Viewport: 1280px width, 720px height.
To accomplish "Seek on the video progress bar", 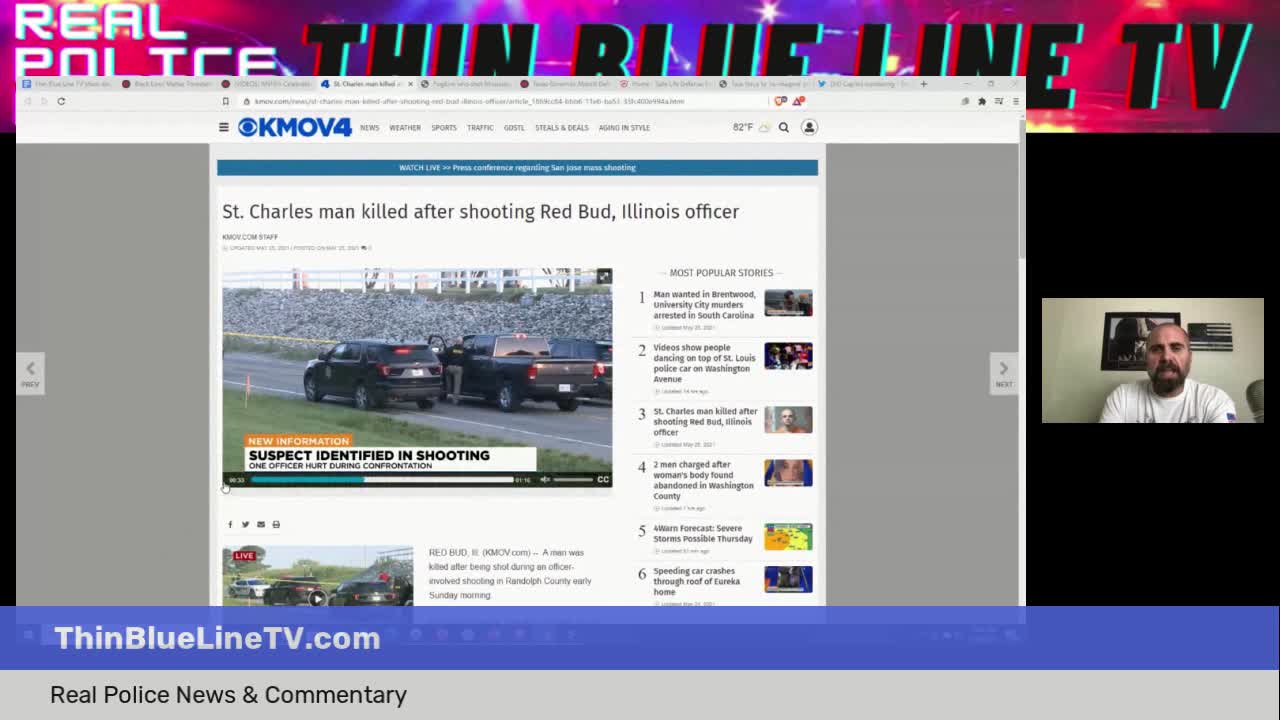I will 382,480.
